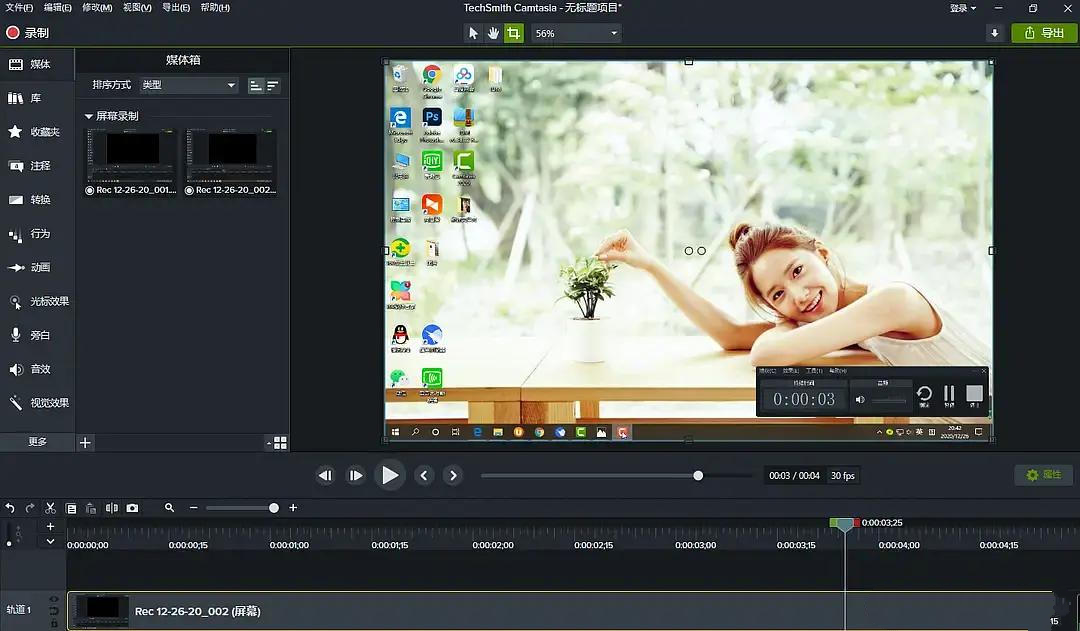Toggle the lock on 轨道 1
Image resolution: width=1080 pixels, height=631 pixels.
[54, 623]
